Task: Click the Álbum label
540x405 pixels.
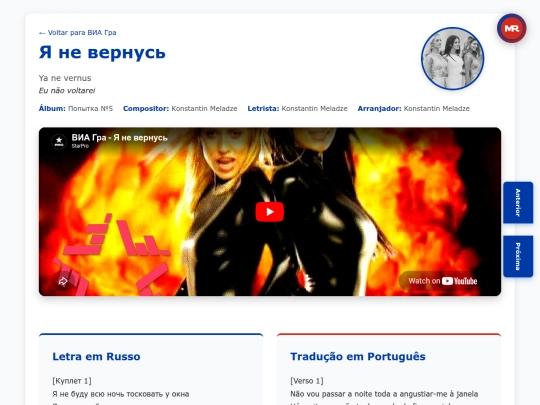Action: click(x=52, y=108)
